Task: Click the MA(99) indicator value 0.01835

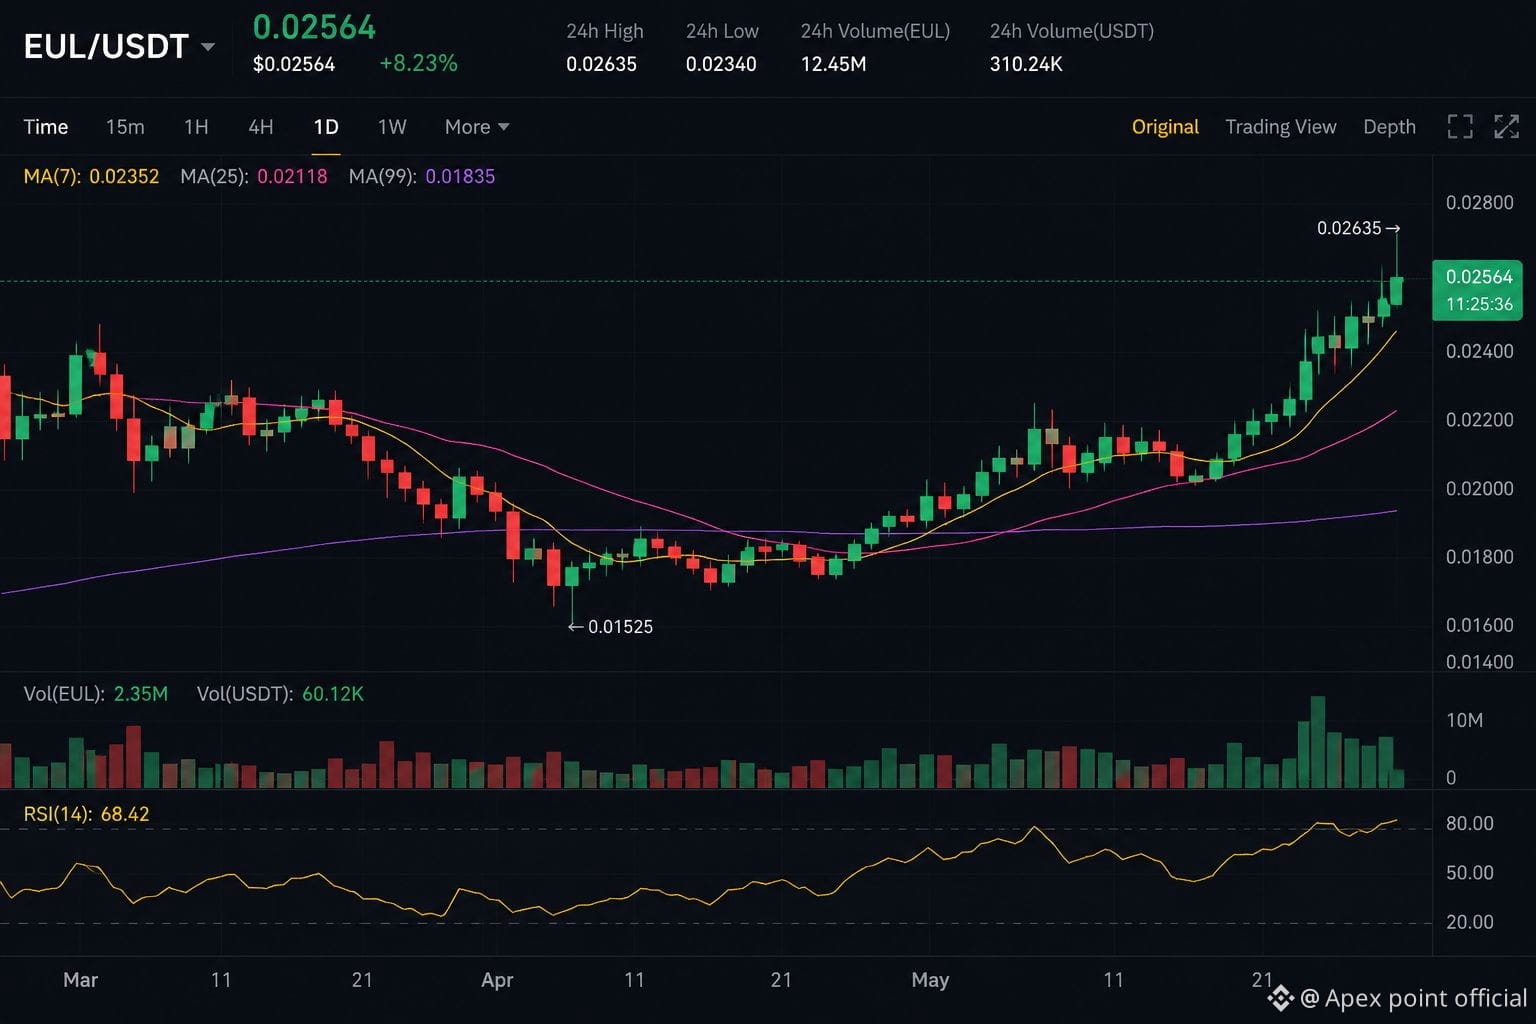Action: 460,176
